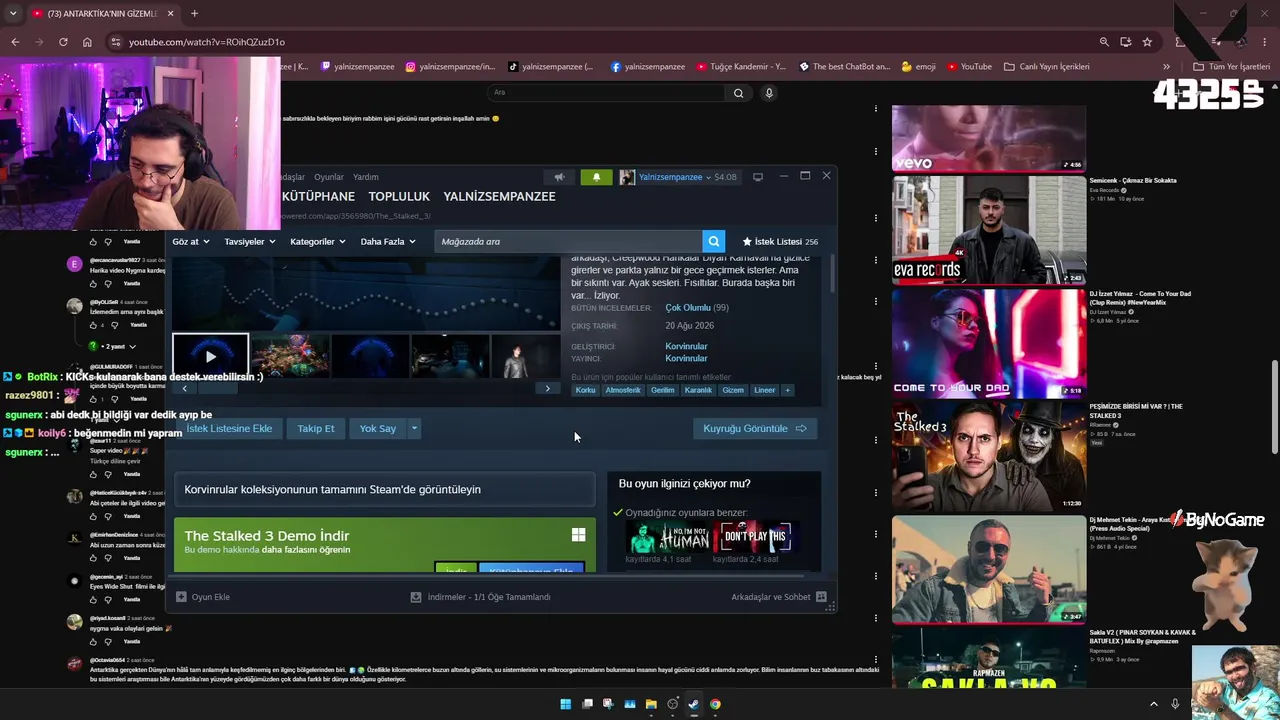The height and width of the screenshot is (720, 1280).
Task: Click the taskbar microphone tray icon
Action: tap(1175, 704)
